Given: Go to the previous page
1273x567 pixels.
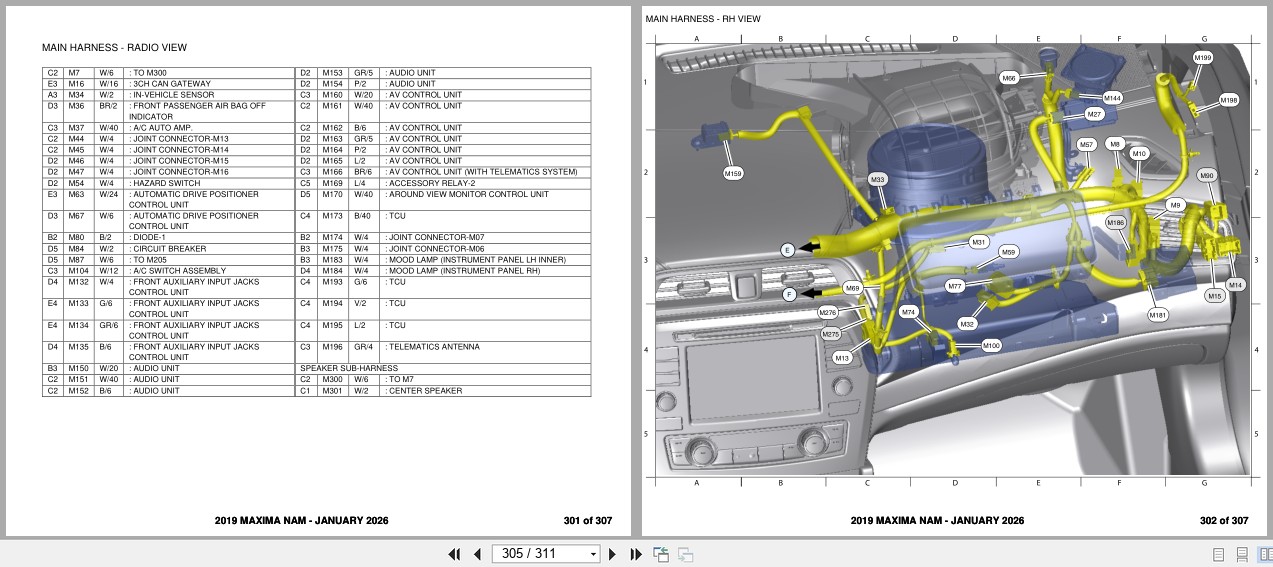Looking at the screenshot, I should tap(477, 554).
